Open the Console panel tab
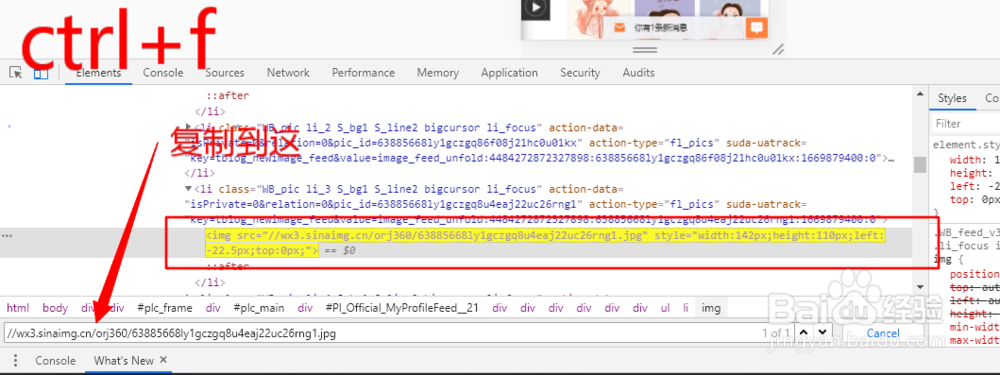The height and width of the screenshot is (375, 1000). pos(163,73)
